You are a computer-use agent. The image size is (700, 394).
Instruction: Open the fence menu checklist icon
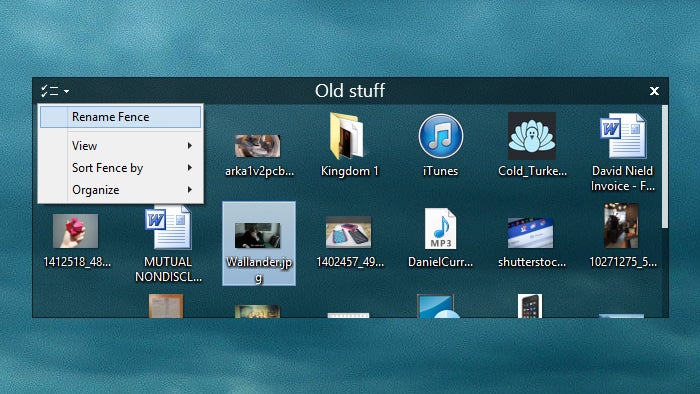tap(50, 91)
